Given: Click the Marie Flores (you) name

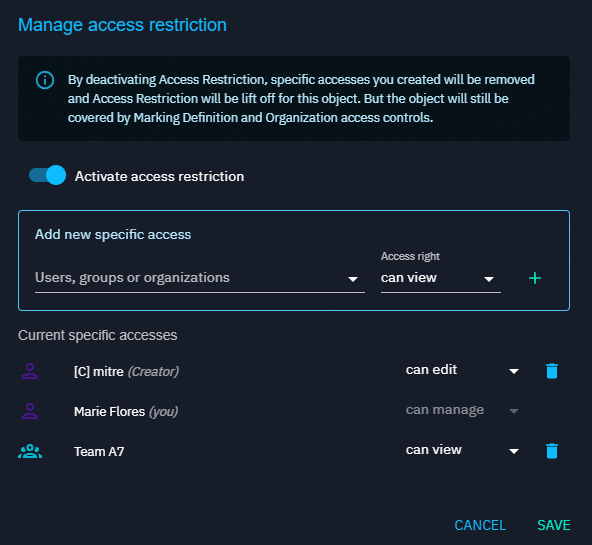Looking at the screenshot, I should point(126,411).
